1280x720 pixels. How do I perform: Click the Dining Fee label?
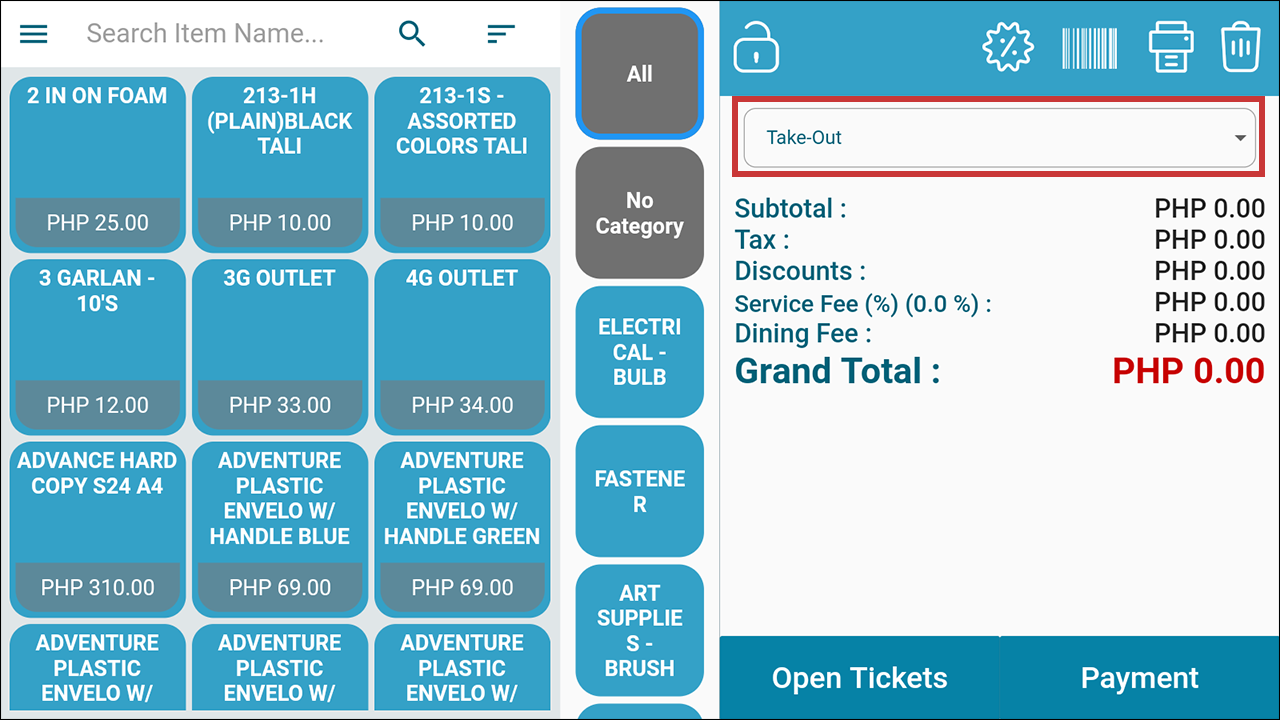[803, 333]
